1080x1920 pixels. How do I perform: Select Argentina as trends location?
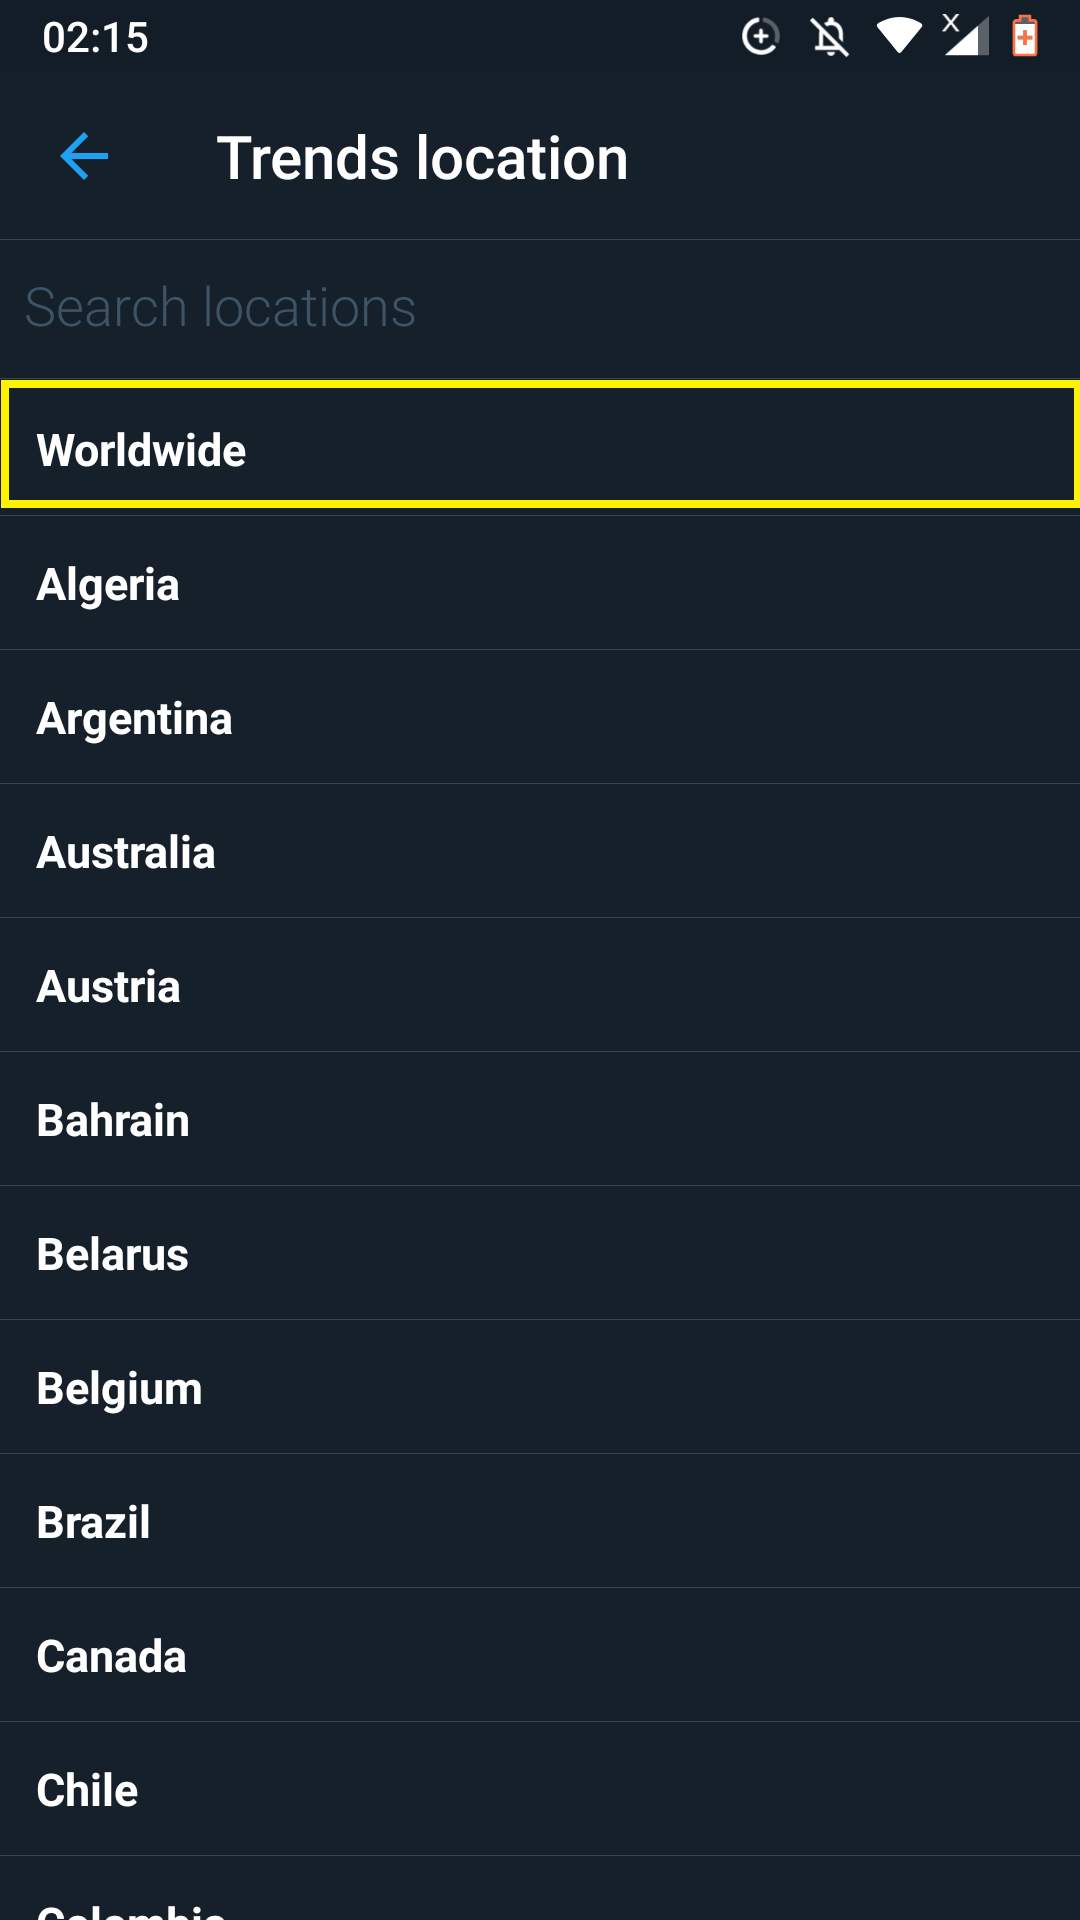540,718
